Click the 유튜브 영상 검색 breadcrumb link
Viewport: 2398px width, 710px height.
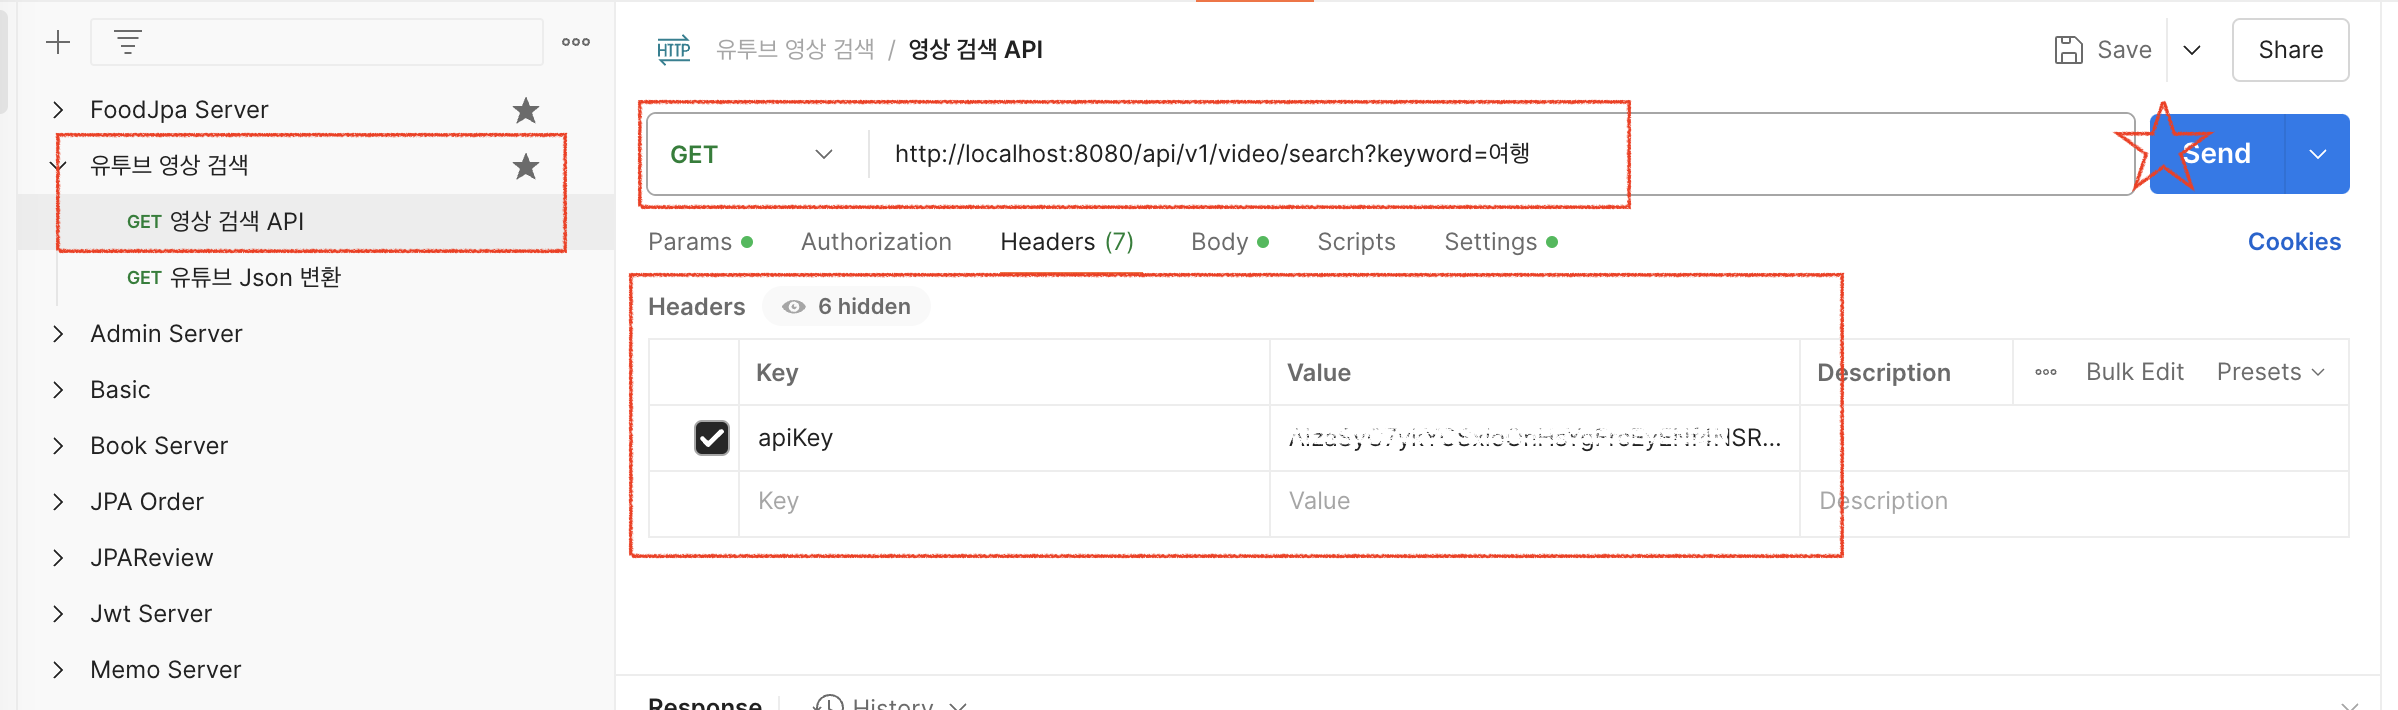pyautogui.click(x=795, y=49)
